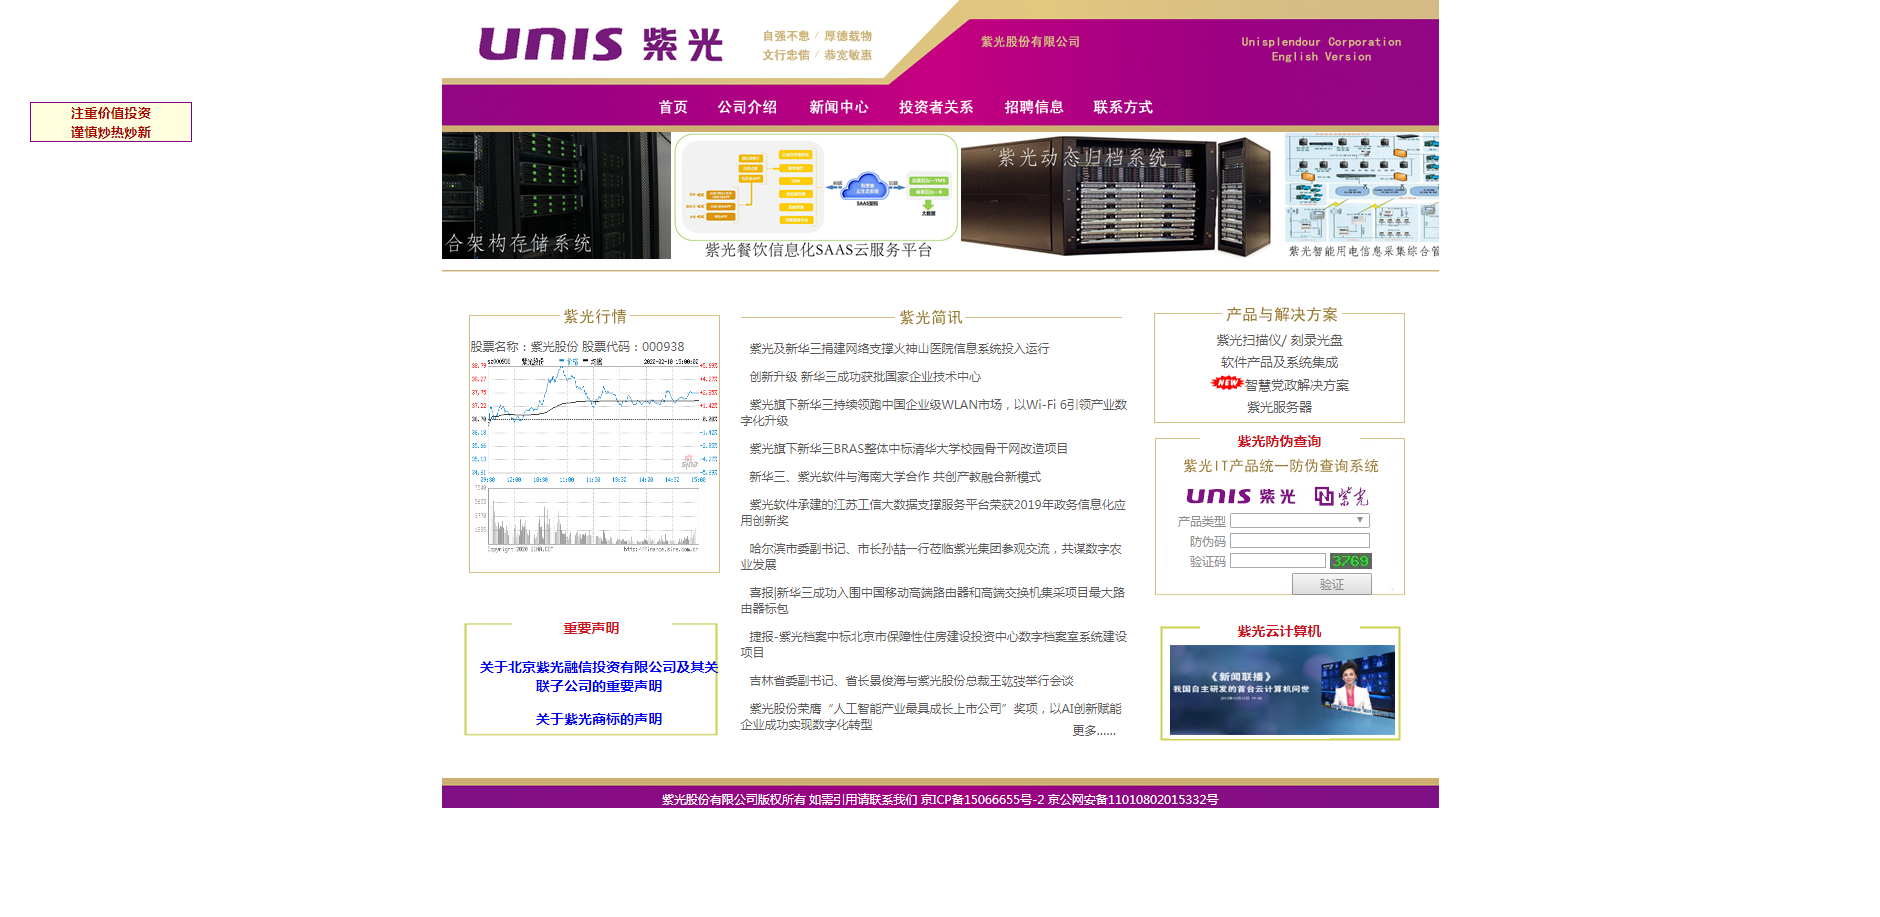The height and width of the screenshot is (917, 1880).
Task: Click the 紫光IT产品统一防伪查询系统 title
Action: (1280, 466)
